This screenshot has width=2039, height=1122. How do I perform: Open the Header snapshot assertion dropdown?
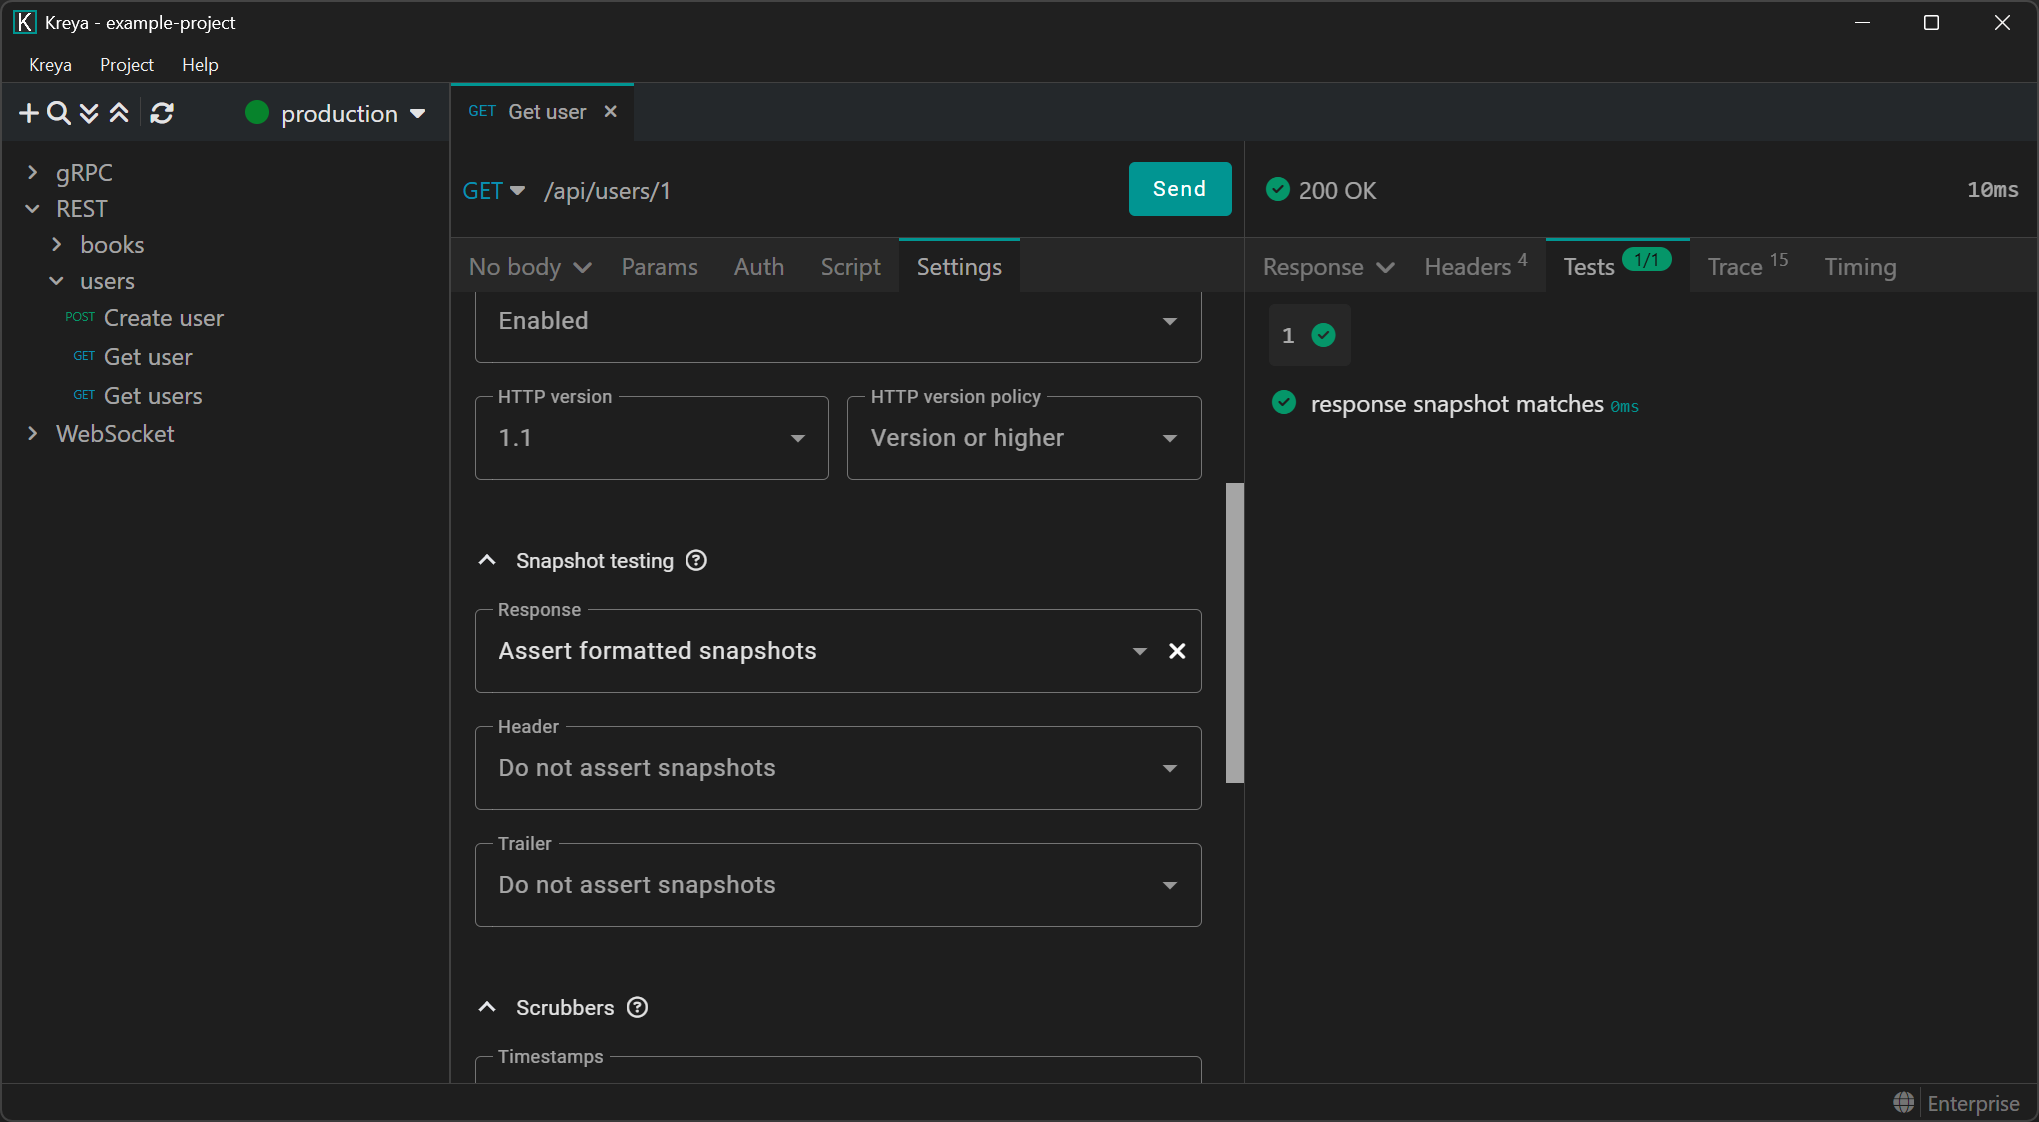(x=837, y=769)
